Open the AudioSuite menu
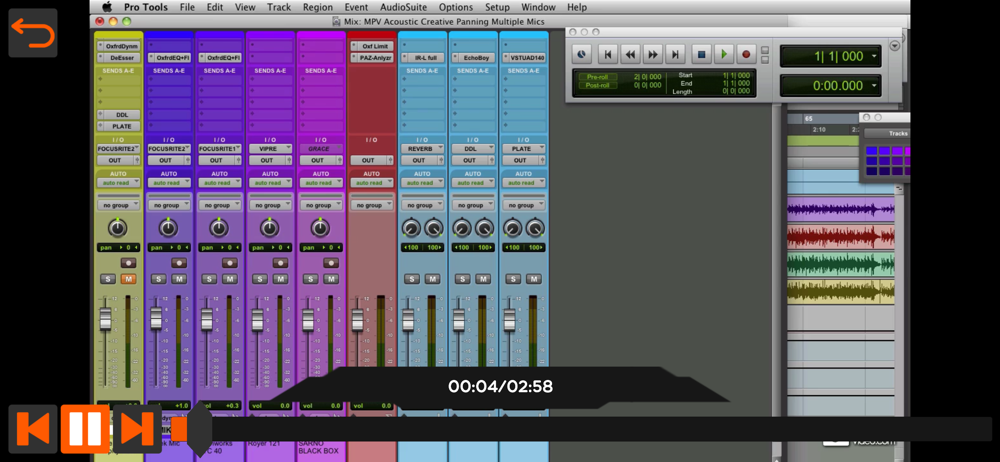1000x462 pixels. point(404,7)
